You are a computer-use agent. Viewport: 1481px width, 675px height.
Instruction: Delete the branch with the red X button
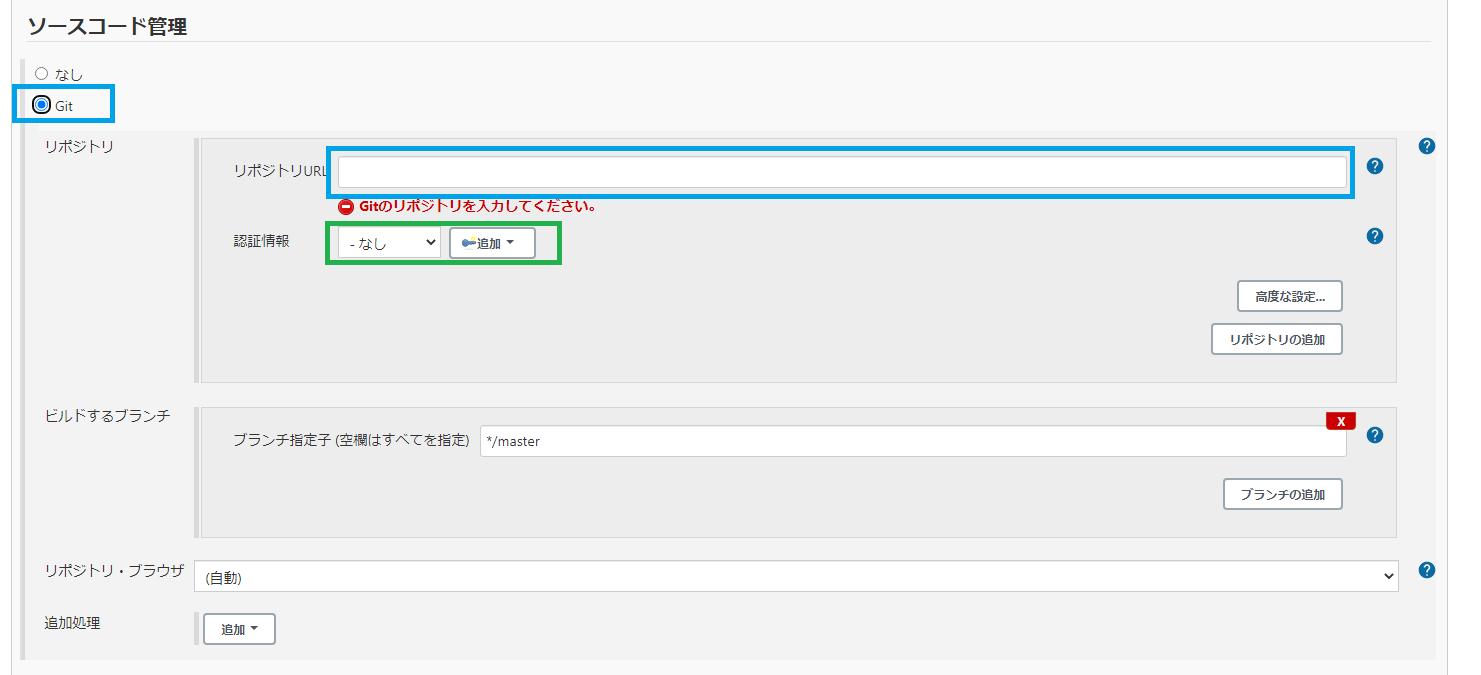[1341, 421]
